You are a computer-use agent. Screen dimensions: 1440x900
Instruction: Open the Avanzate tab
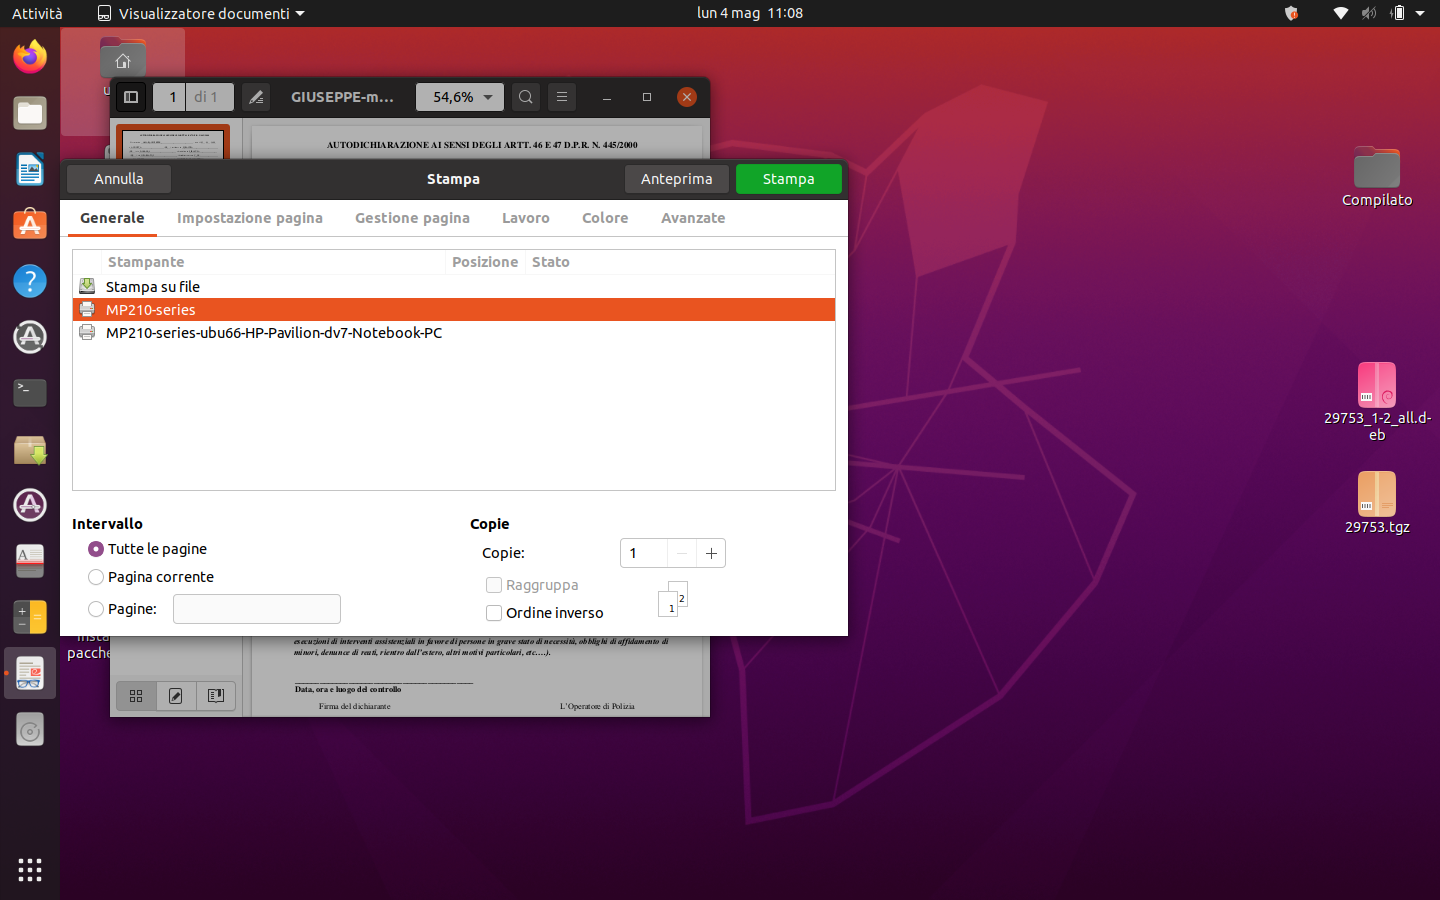tap(693, 218)
